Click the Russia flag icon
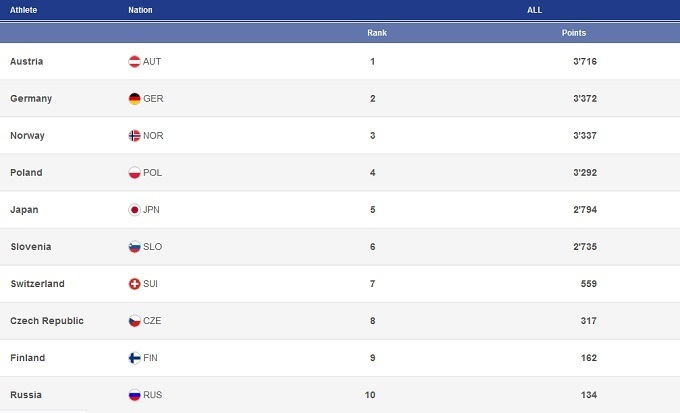The width and height of the screenshot is (680, 413). [x=134, y=395]
